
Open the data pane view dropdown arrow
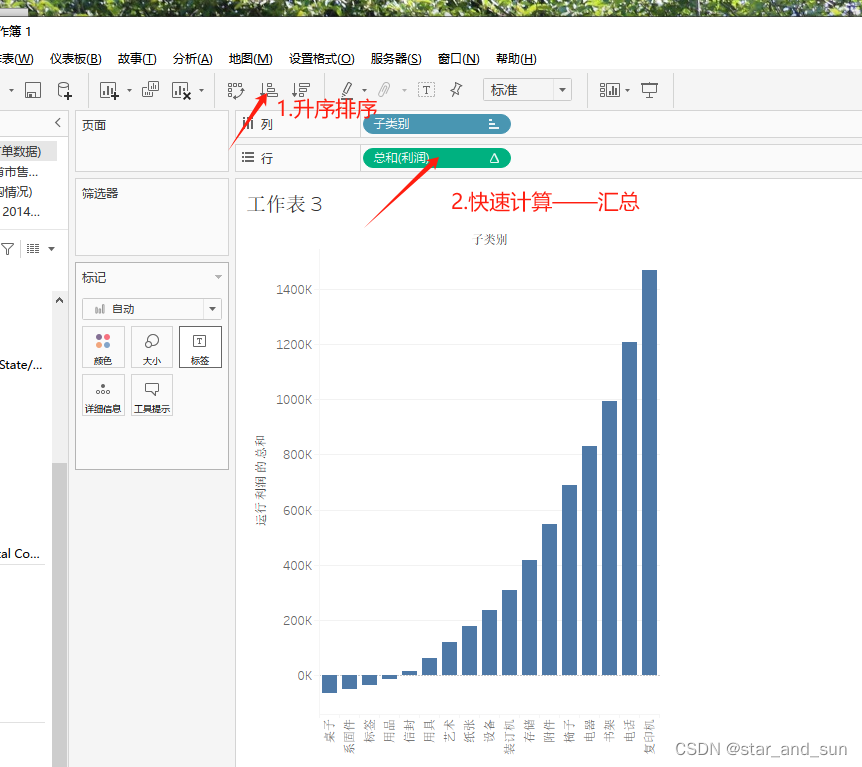tap(52, 249)
